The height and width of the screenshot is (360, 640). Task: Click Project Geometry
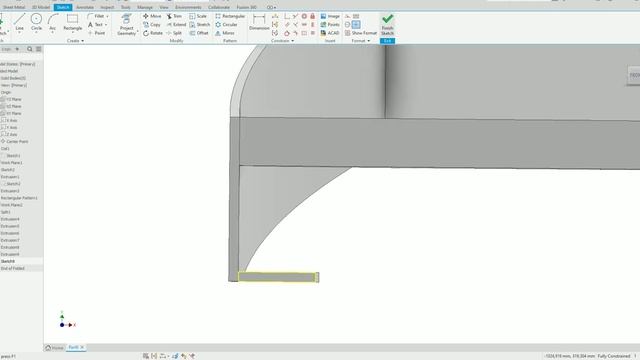point(127,24)
